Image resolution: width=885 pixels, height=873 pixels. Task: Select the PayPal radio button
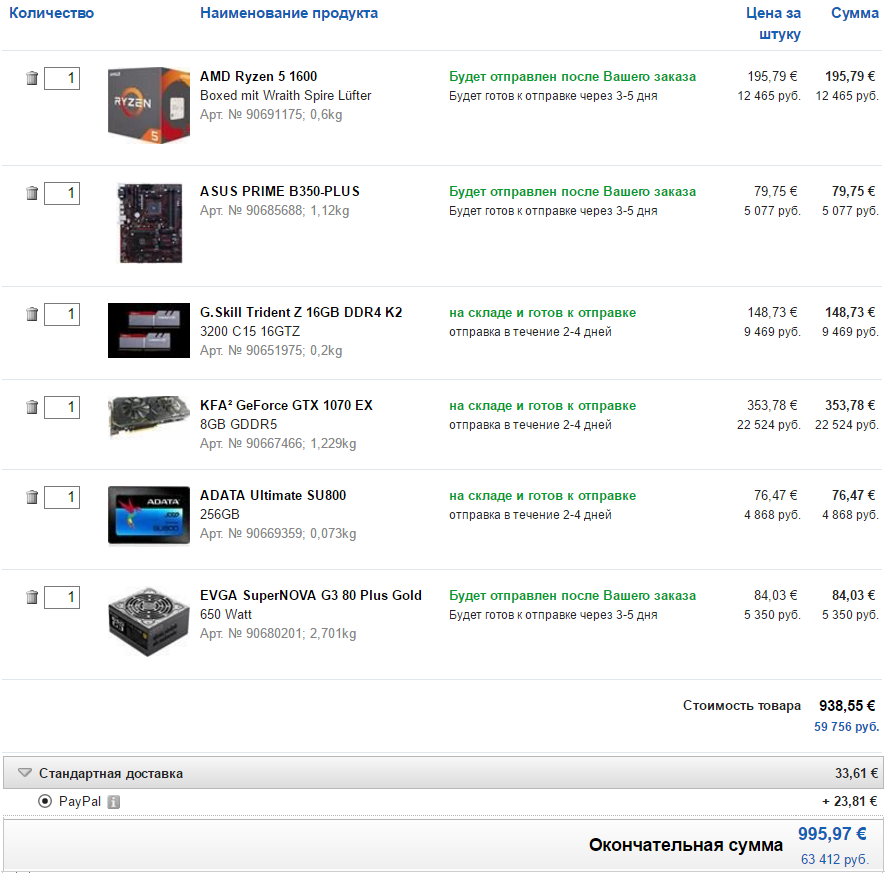(45, 801)
